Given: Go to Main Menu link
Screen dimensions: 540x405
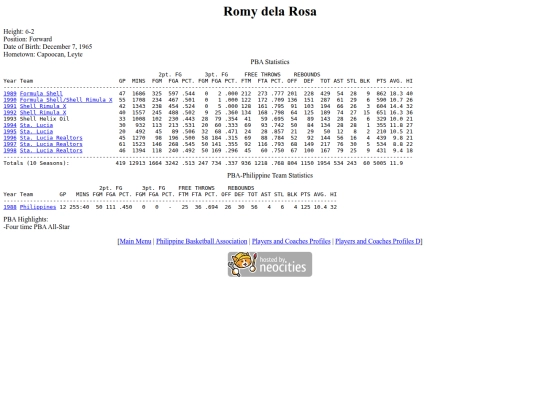Looking at the screenshot, I should 135,241.
